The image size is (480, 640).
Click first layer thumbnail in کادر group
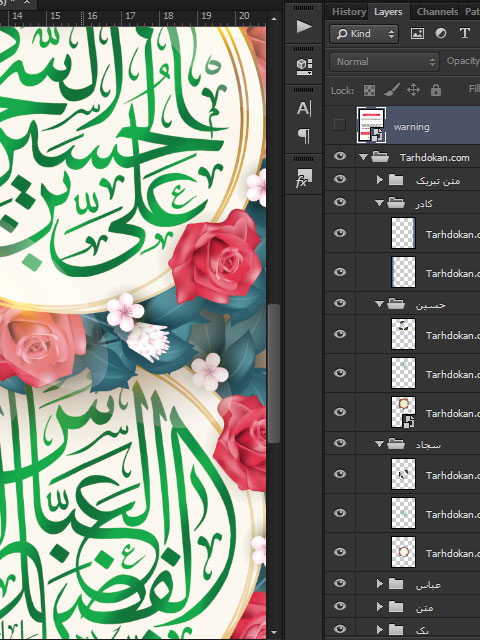(x=403, y=233)
